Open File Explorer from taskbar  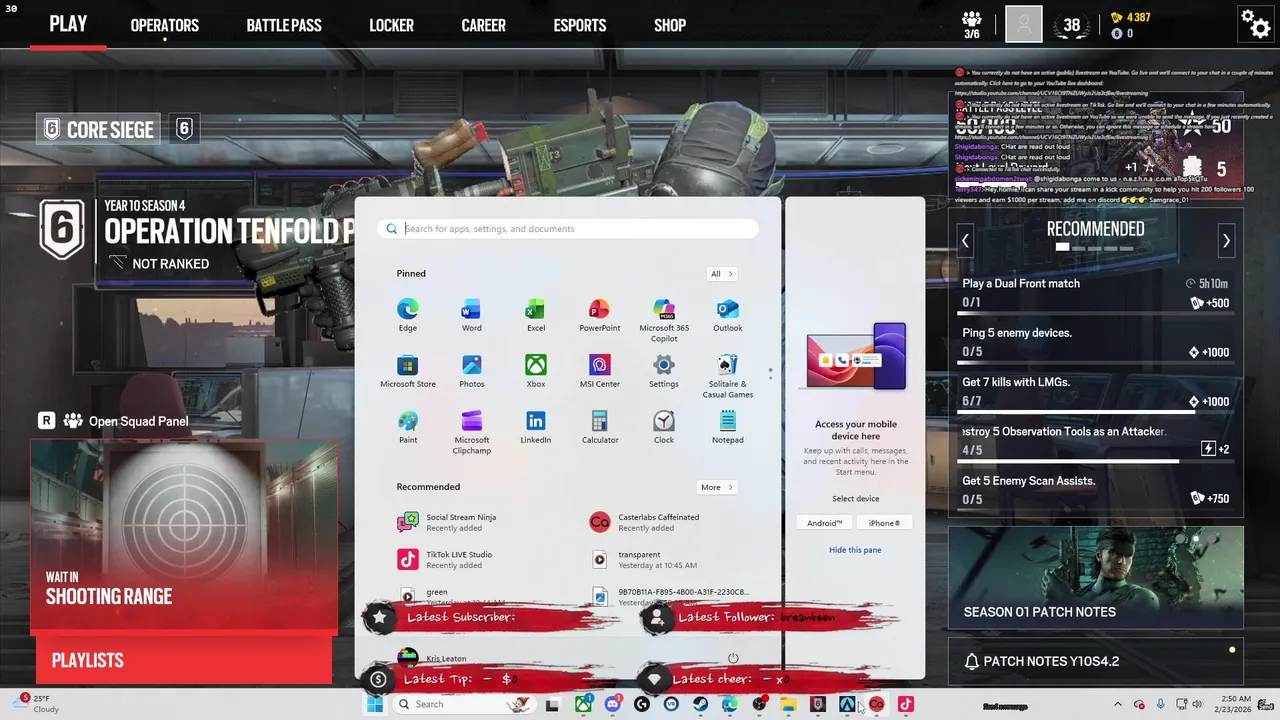788,704
